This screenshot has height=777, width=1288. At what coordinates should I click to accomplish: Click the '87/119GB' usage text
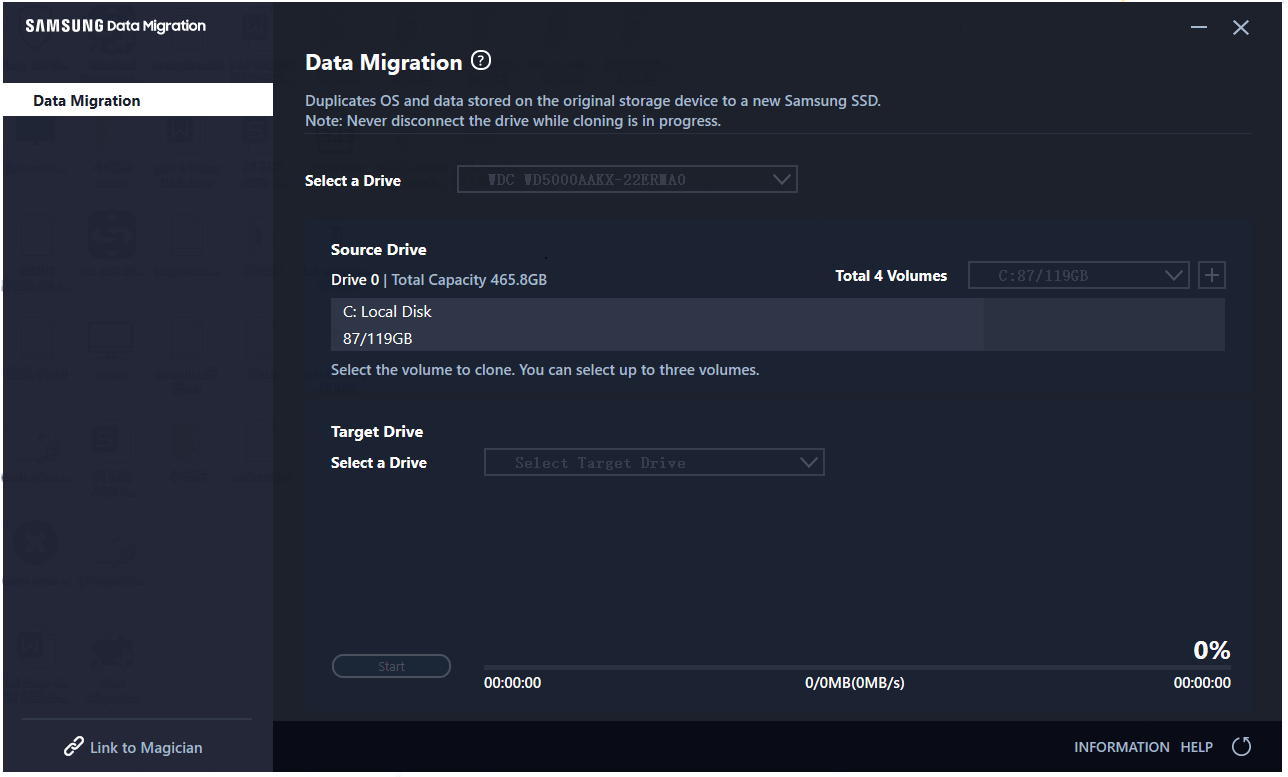coord(377,339)
